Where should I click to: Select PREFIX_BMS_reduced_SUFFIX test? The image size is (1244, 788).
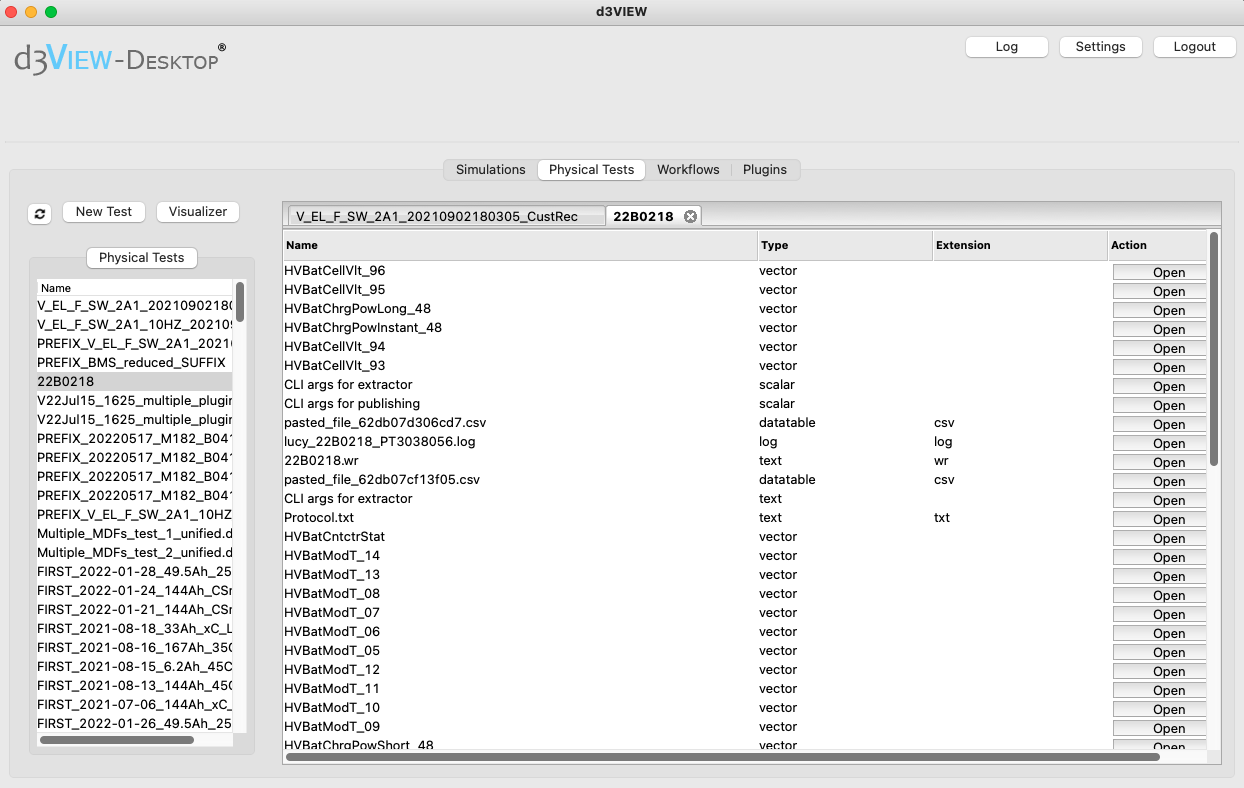click(x=135, y=362)
